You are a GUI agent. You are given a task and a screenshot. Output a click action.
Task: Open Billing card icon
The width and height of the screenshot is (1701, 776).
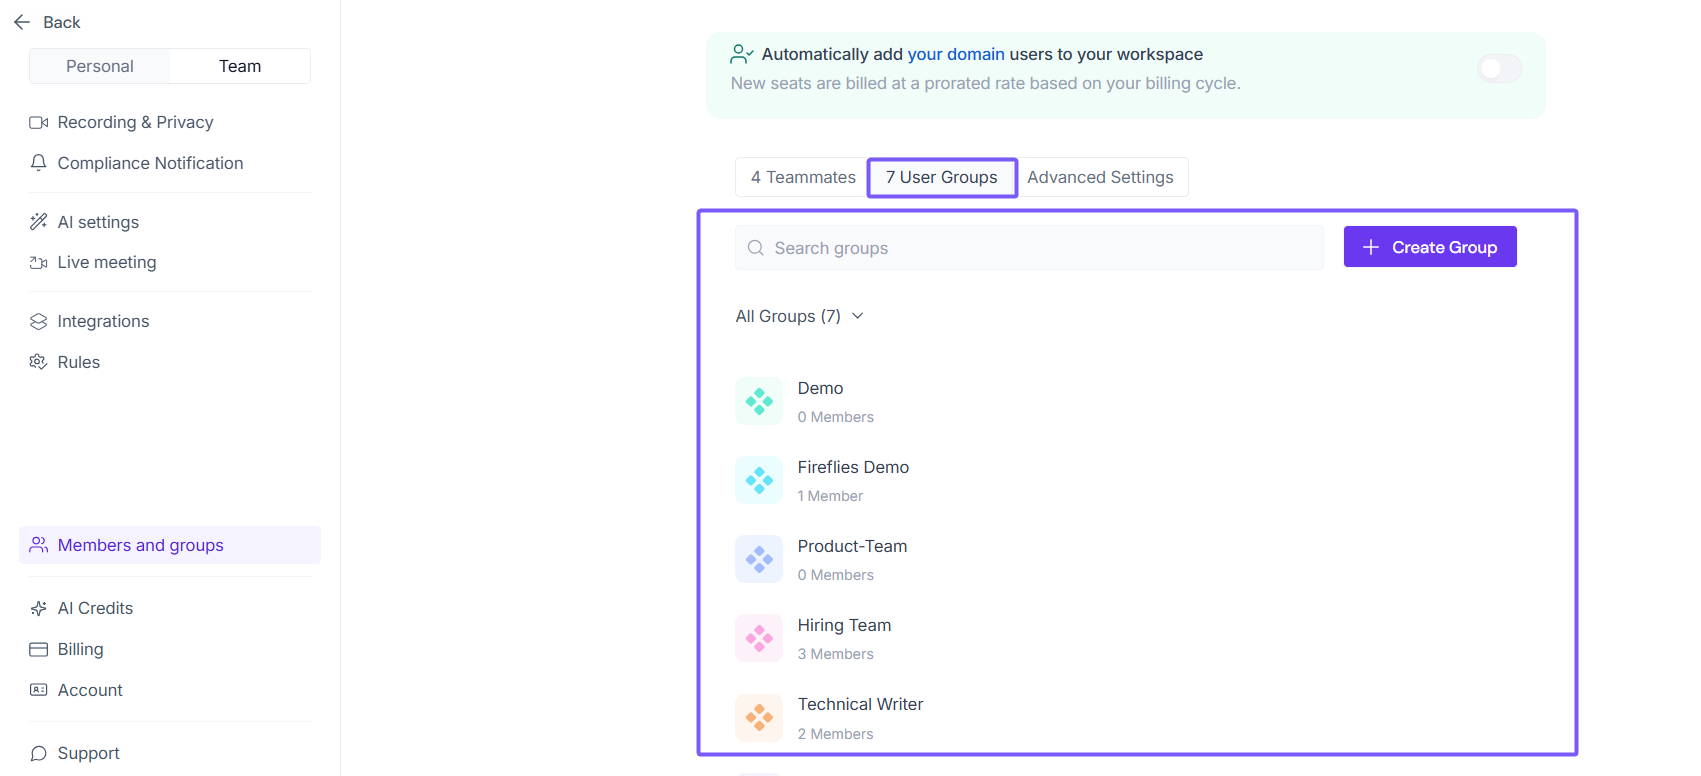(39, 649)
